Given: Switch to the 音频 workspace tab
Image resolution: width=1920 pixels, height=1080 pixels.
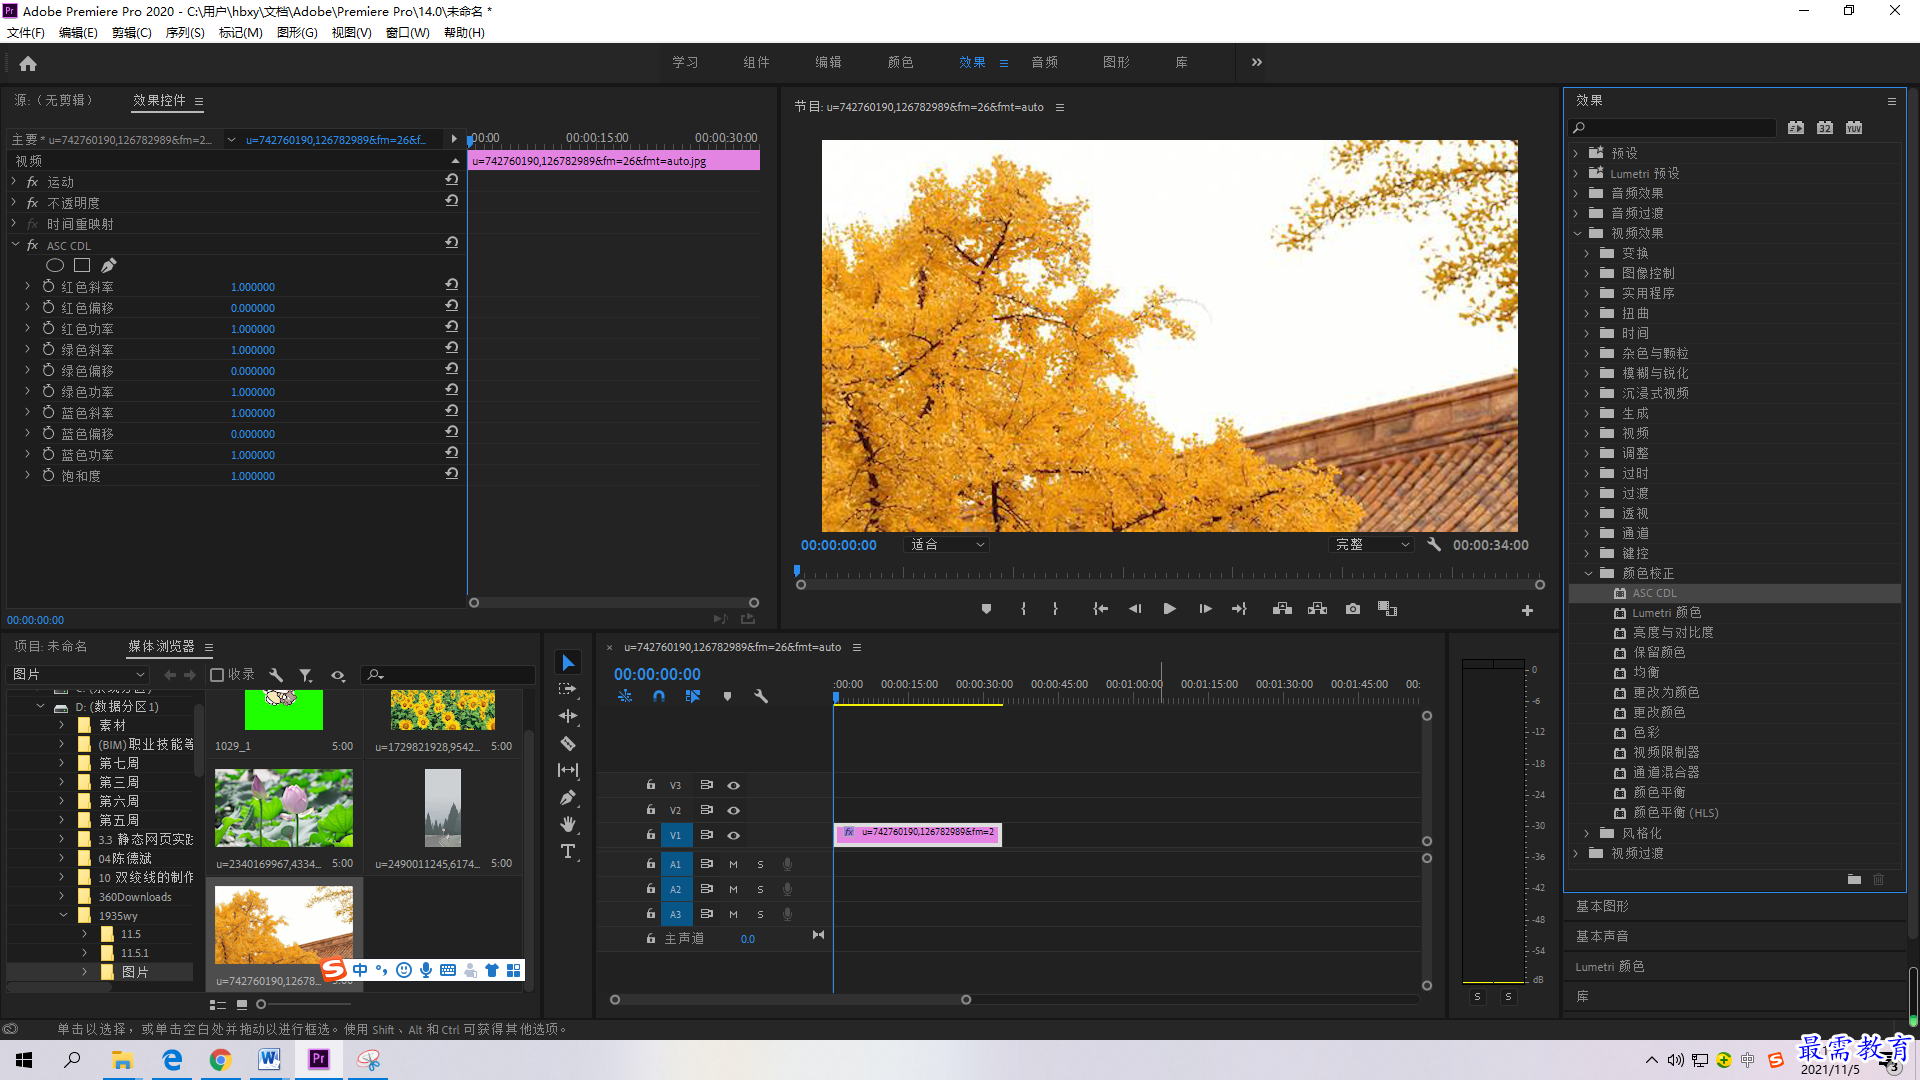Looking at the screenshot, I should tap(1044, 62).
